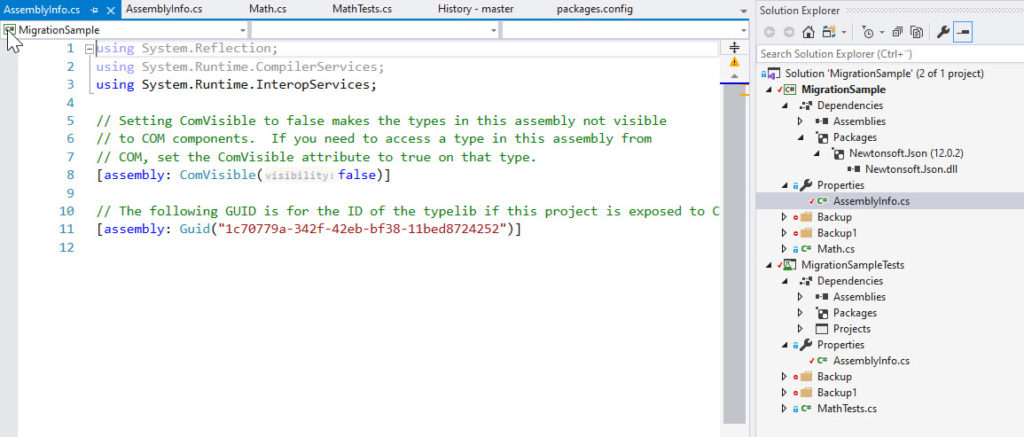This screenshot has height=437, width=1024.
Task: Open Properties with the wrench icon
Action: click(942, 32)
